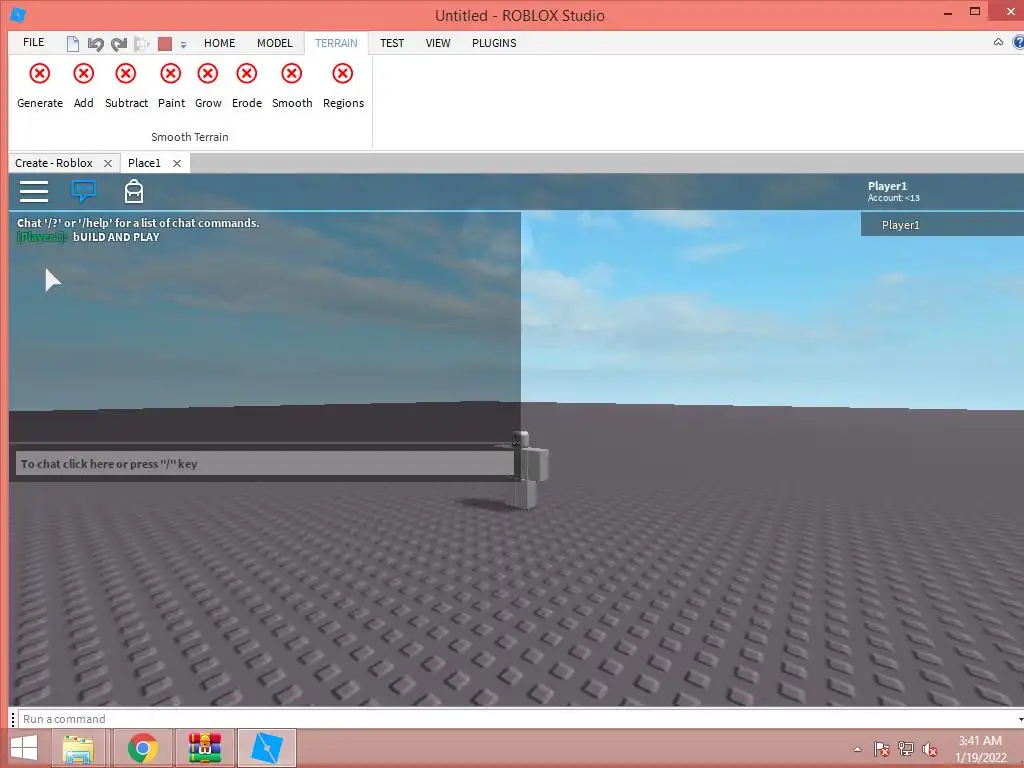Click the in-game chat input bar
This screenshot has height=768, width=1024.
pyautogui.click(x=264, y=464)
